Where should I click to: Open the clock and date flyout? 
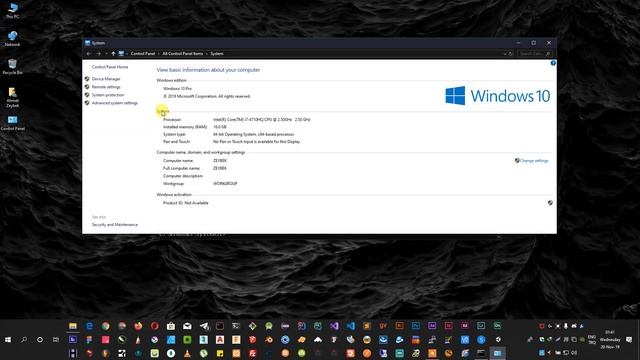click(610, 340)
